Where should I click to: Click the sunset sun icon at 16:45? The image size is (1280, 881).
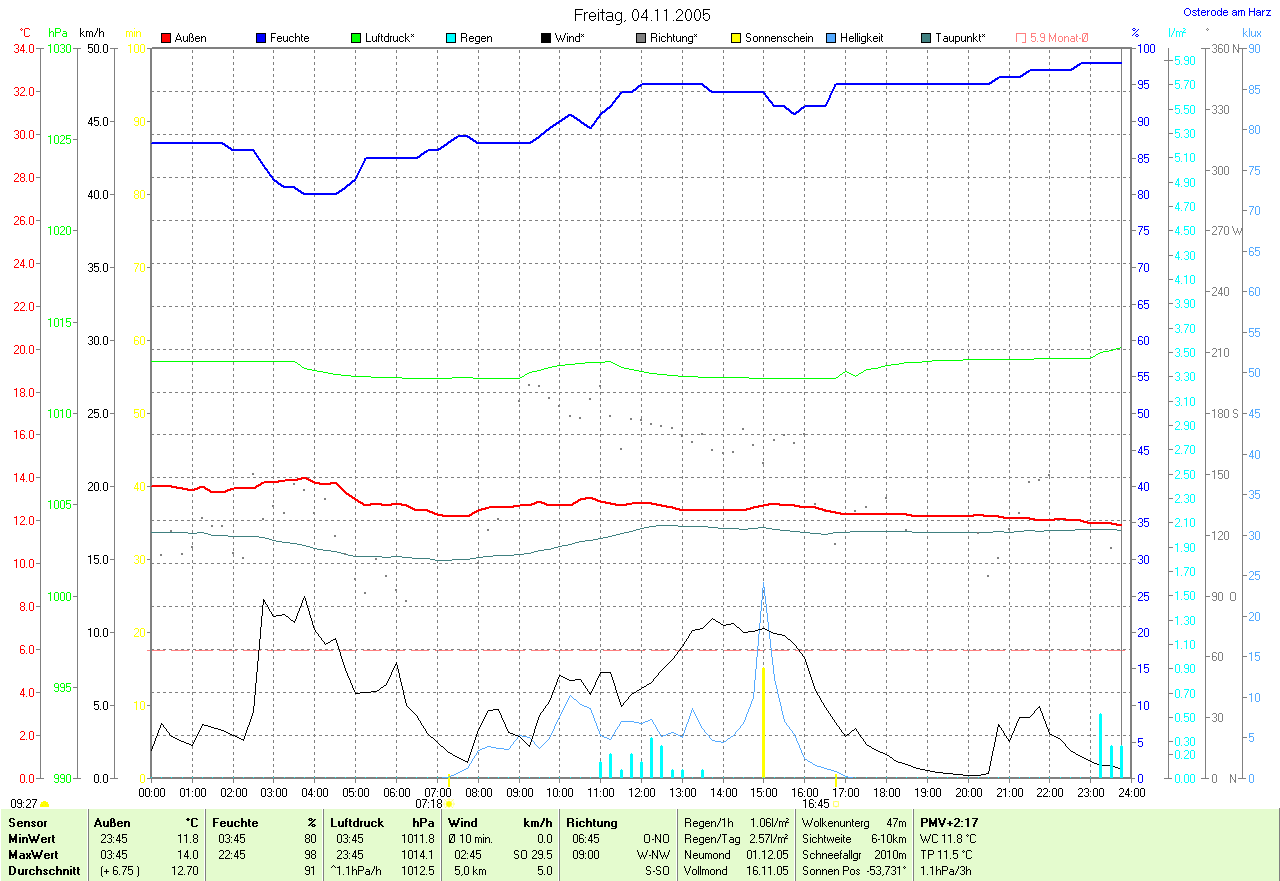click(836, 803)
